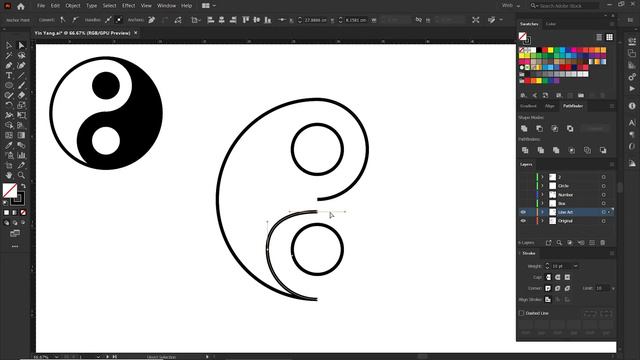
Task: Expand the Box layer
Action: pos(542,203)
